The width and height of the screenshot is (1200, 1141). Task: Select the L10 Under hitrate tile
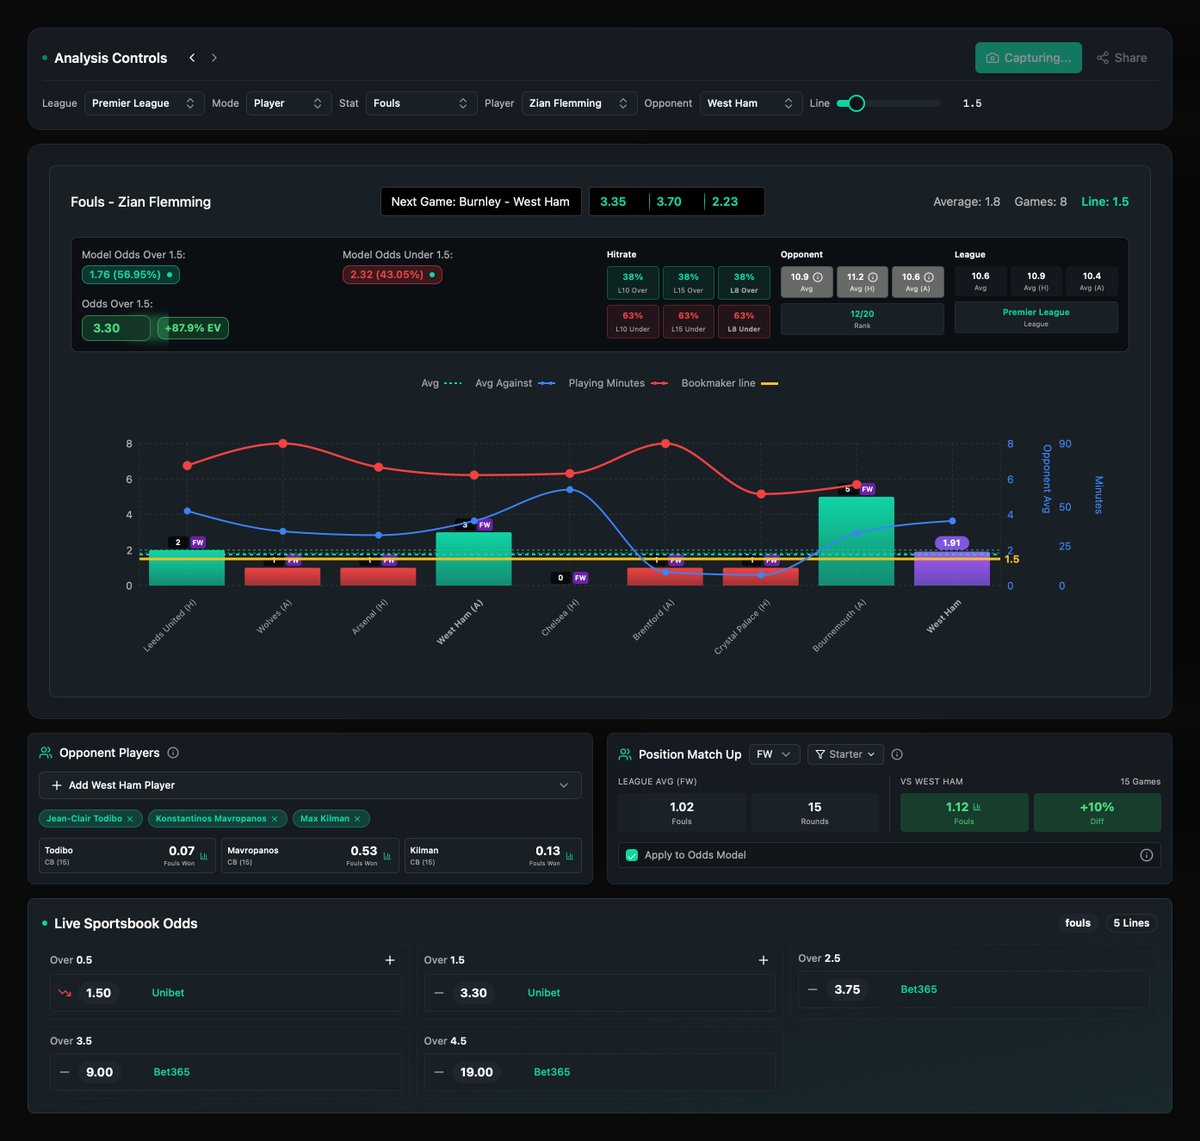click(x=633, y=321)
